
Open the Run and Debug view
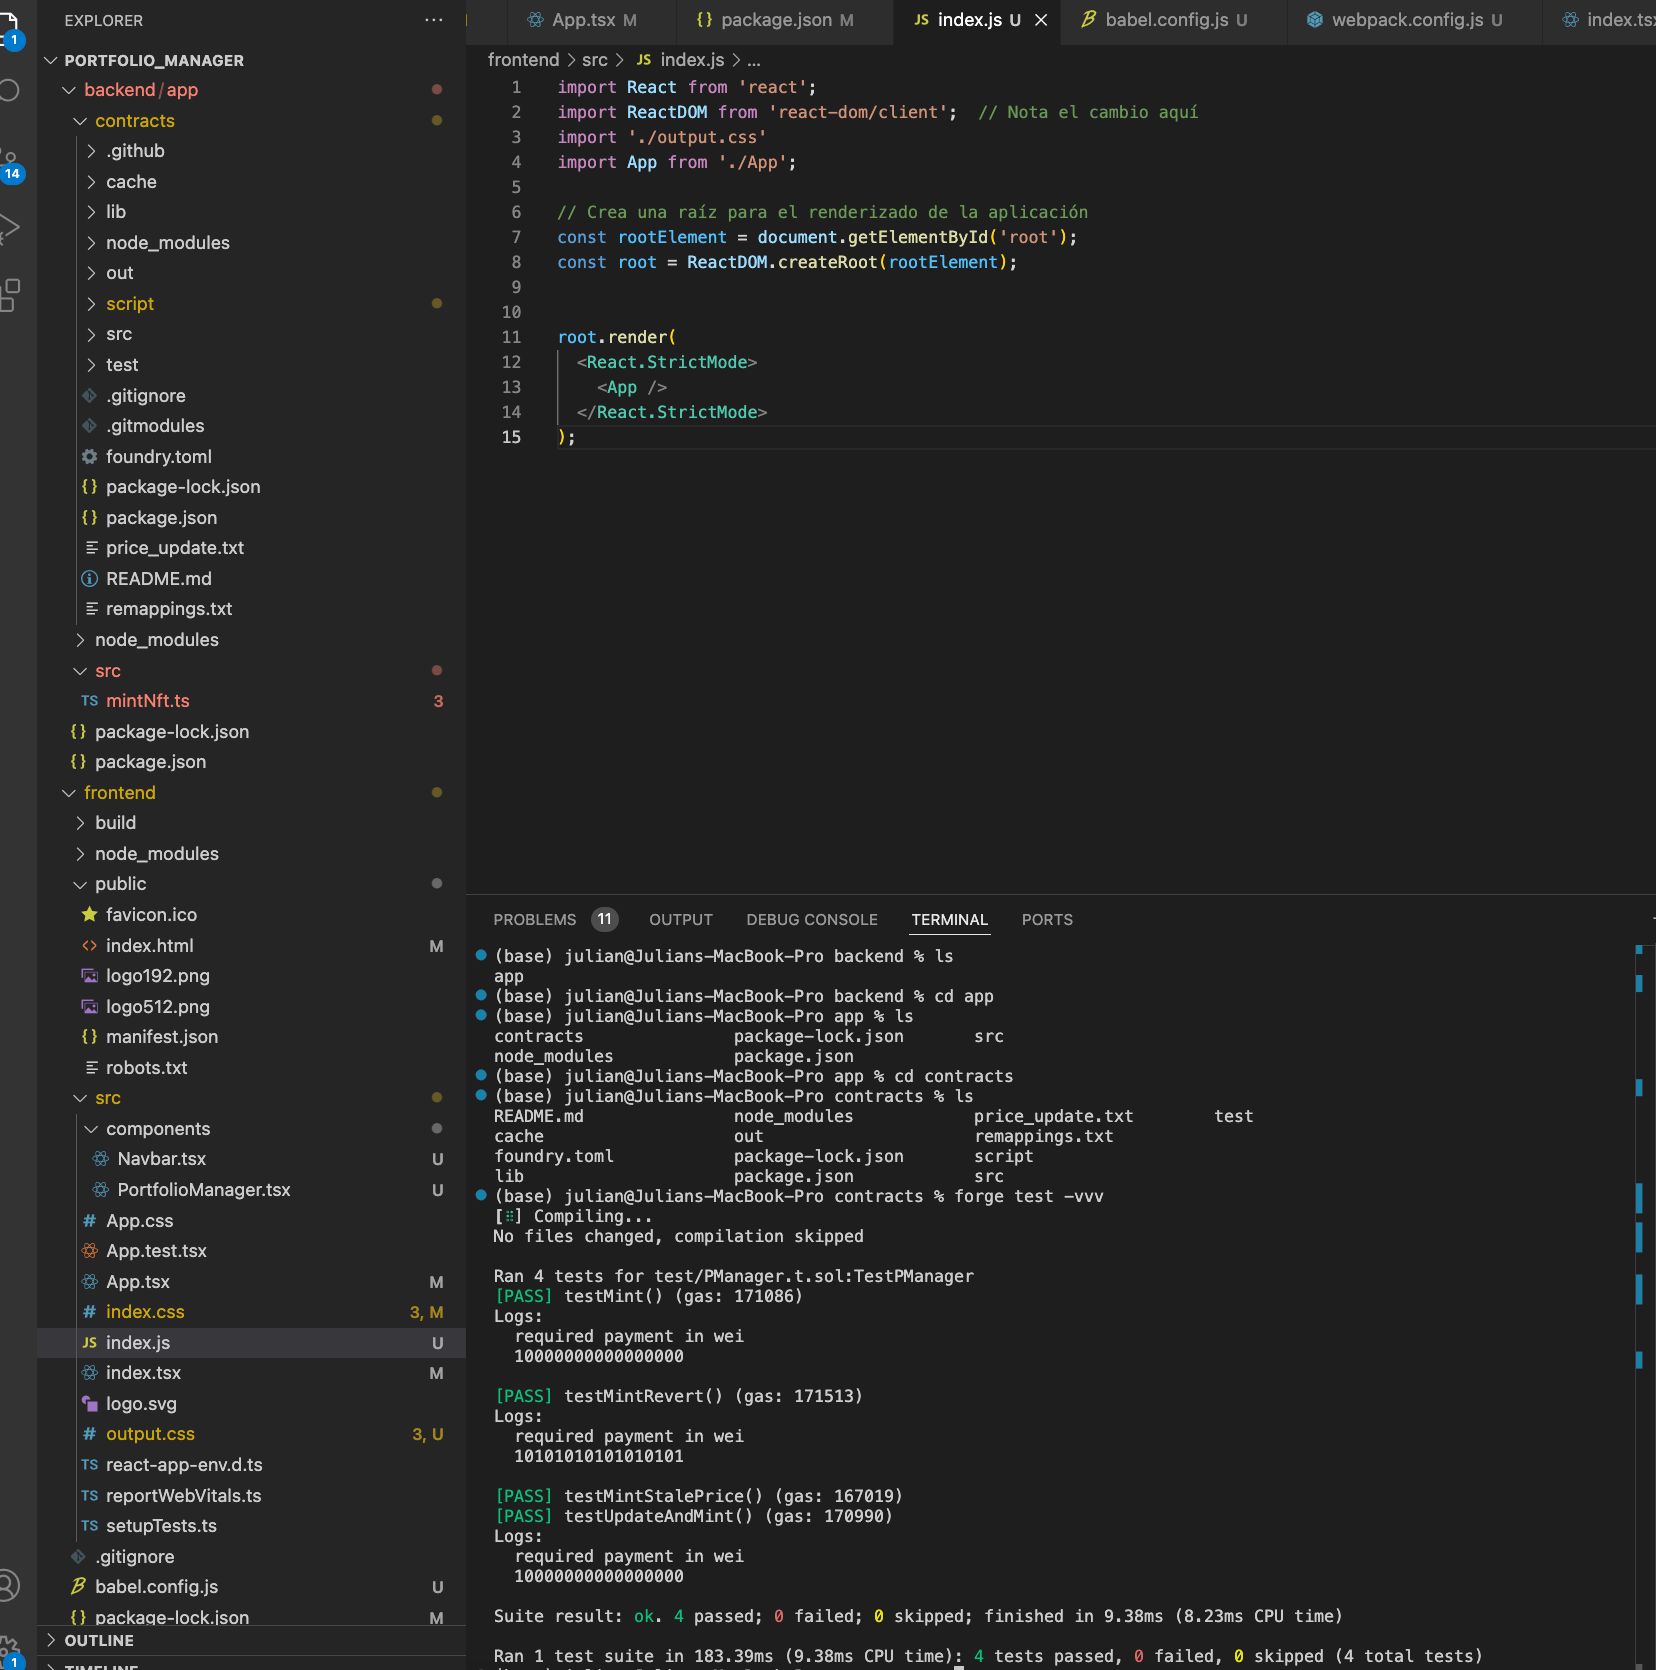(10, 228)
